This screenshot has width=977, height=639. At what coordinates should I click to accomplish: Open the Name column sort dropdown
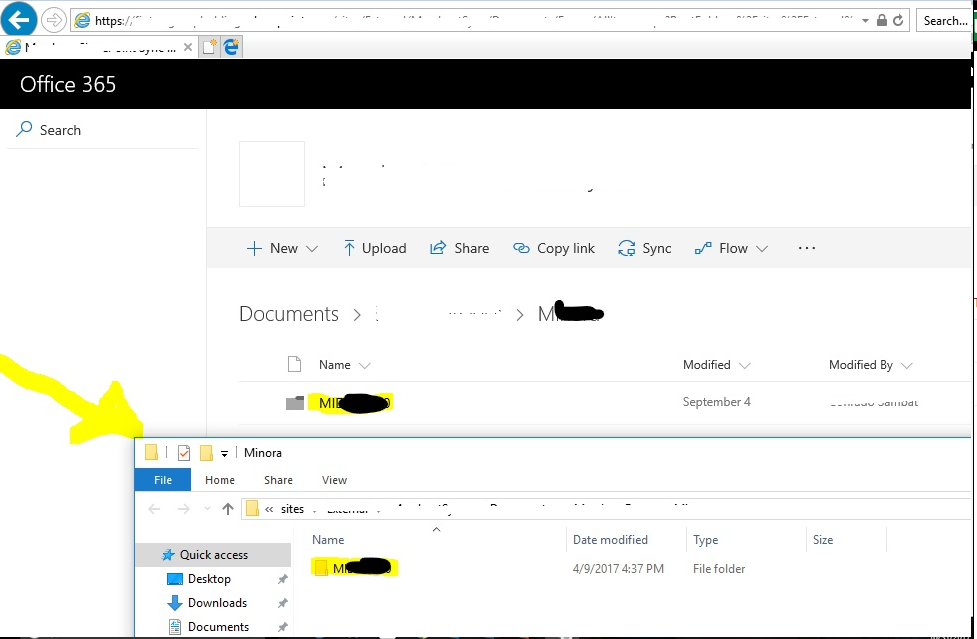coord(364,365)
